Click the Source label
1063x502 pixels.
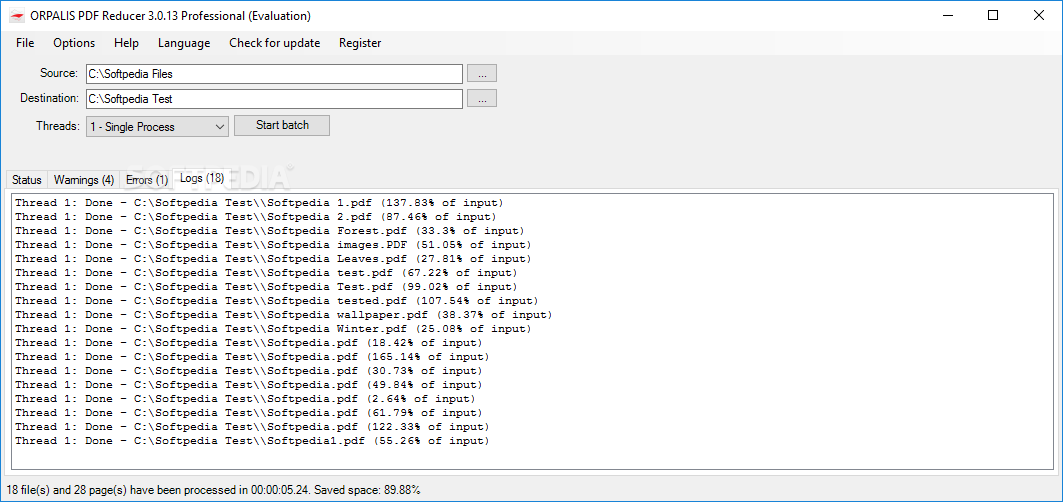(x=59, y=73)
